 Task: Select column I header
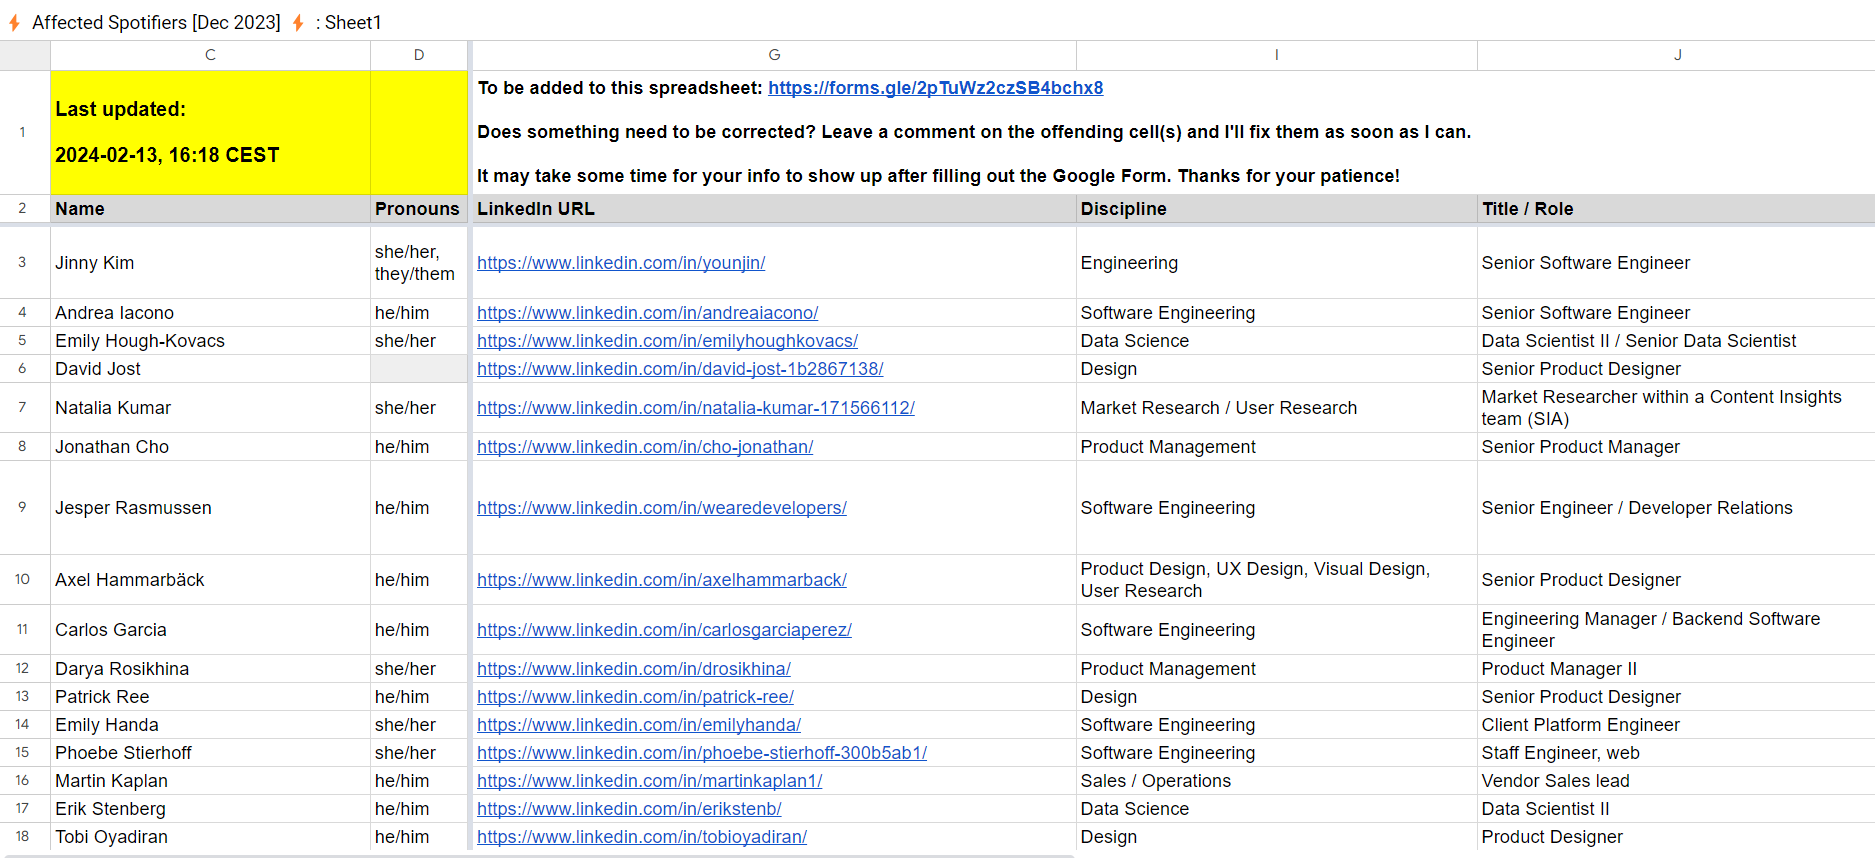click(1277, 55)
